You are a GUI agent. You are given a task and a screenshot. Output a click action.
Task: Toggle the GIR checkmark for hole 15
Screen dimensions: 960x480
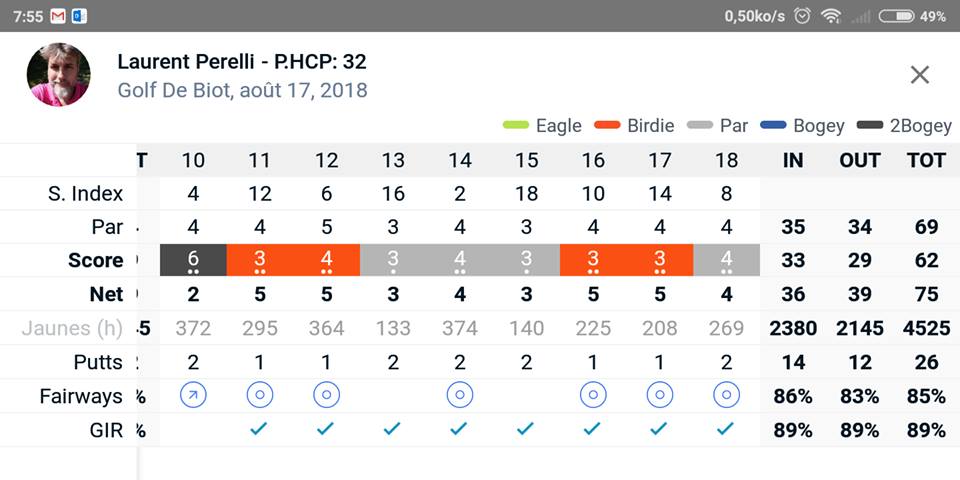(x=527, y=429)
